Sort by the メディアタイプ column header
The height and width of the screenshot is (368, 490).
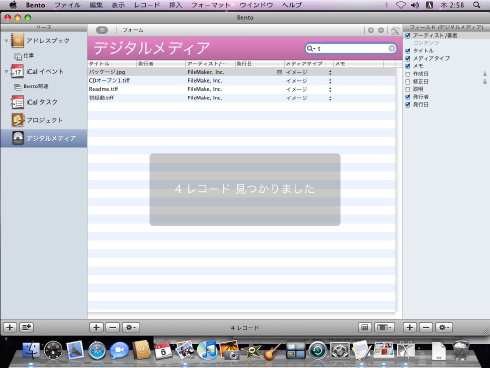[309, 63]
